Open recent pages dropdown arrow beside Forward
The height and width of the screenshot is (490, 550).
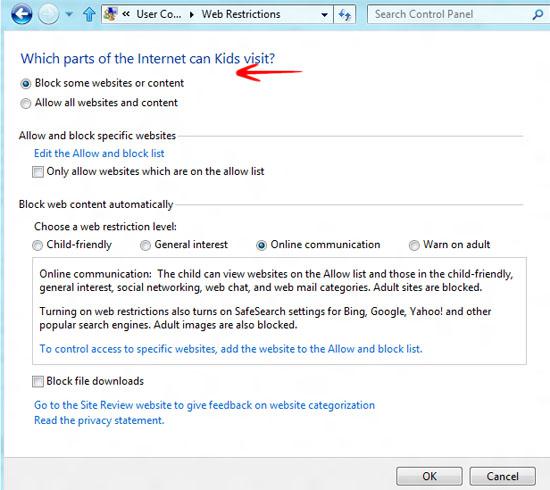click(69, 14)
